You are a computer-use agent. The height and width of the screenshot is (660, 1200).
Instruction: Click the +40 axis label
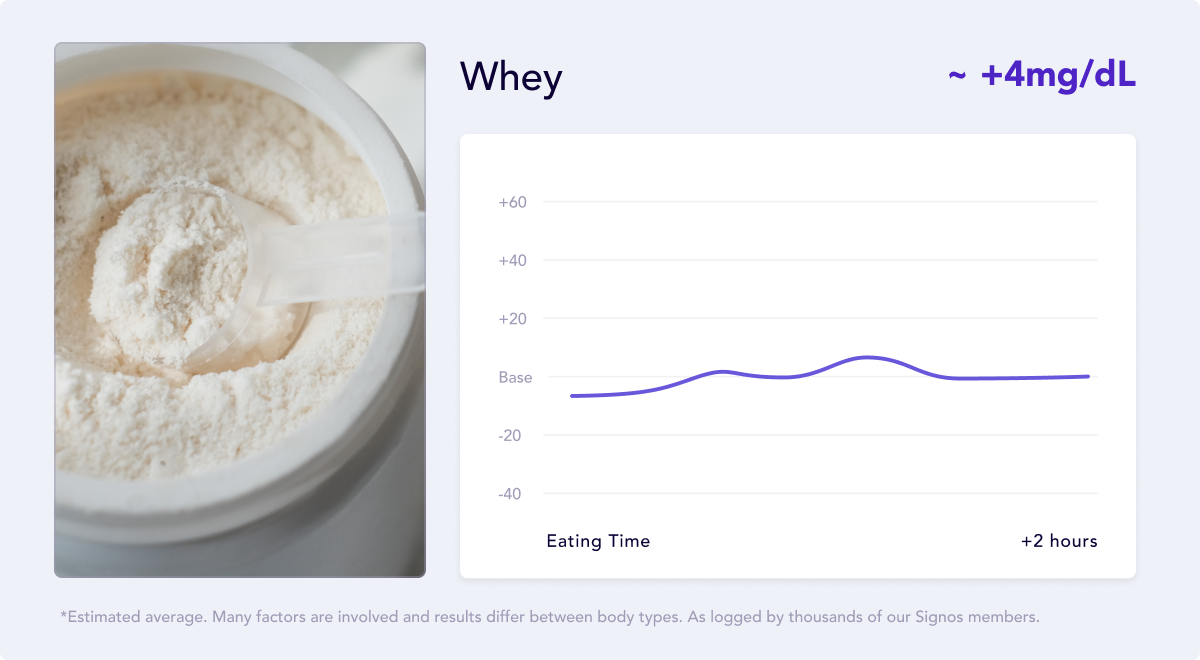pos(513,260)
